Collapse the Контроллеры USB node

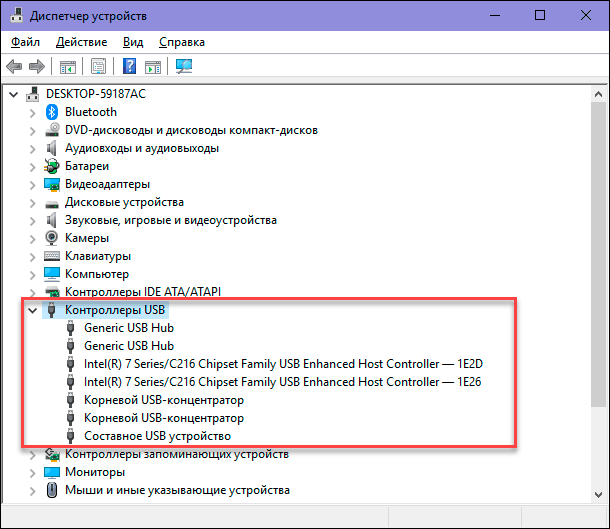(32, 310)
